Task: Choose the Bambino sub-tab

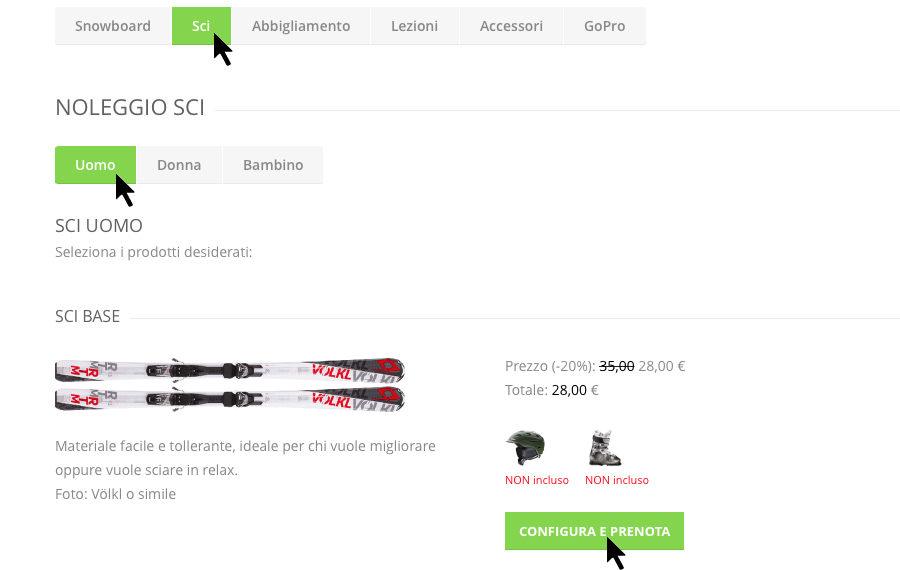Action: point(273,165)
